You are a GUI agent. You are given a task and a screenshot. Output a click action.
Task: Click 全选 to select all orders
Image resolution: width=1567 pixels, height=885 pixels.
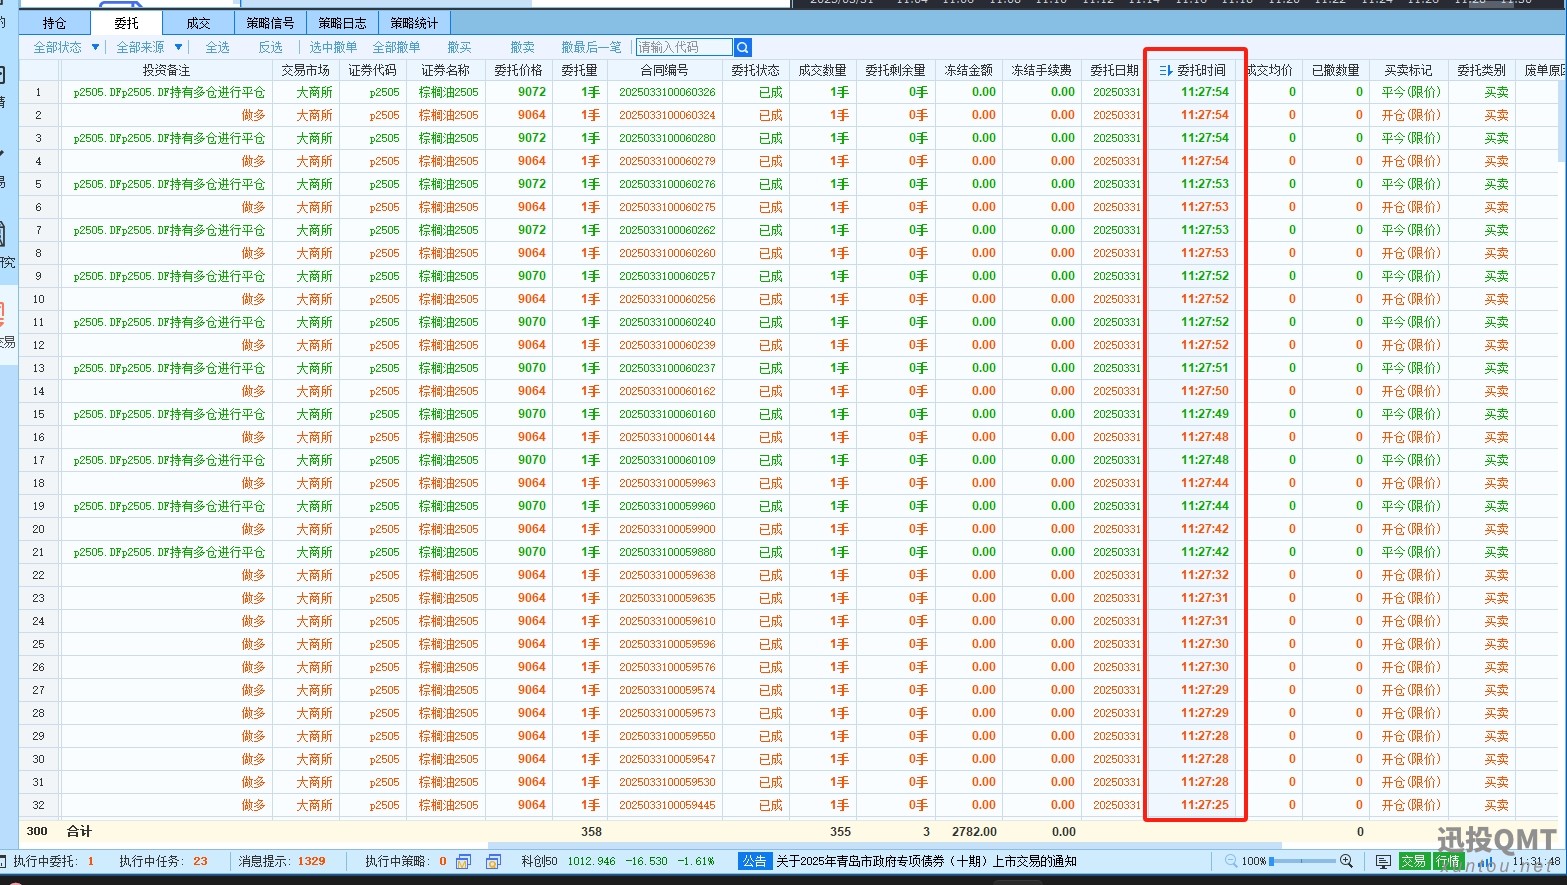pyautogui.click(x=217, y=47)
